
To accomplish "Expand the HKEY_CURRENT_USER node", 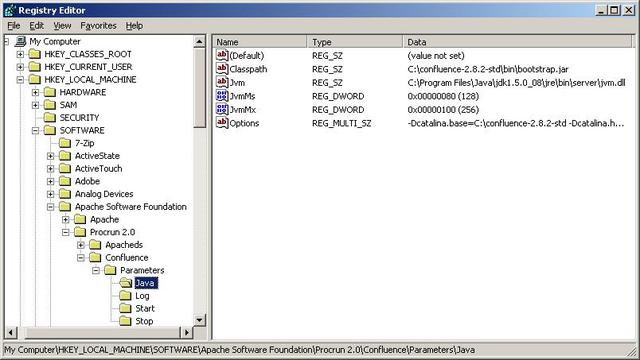I will tap(20, 67).
